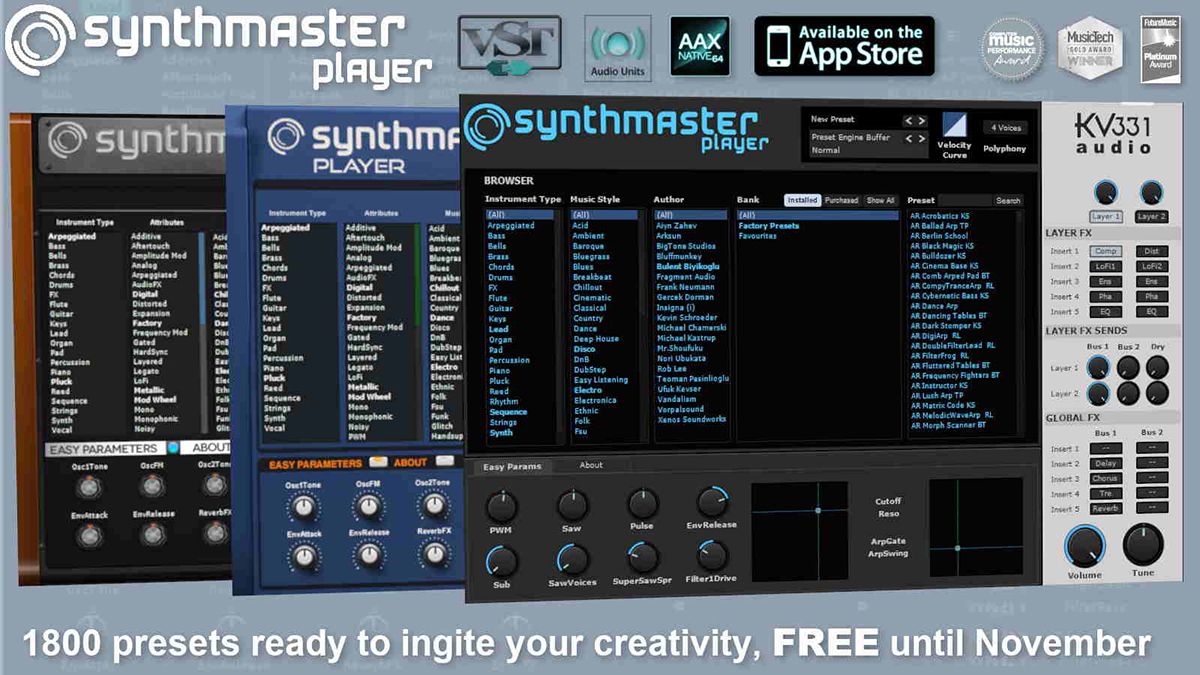Image resolution: width=1200 pixels, height=675 pixels.
Task: Adjust the Tune knob
Action: (1143, 545)
